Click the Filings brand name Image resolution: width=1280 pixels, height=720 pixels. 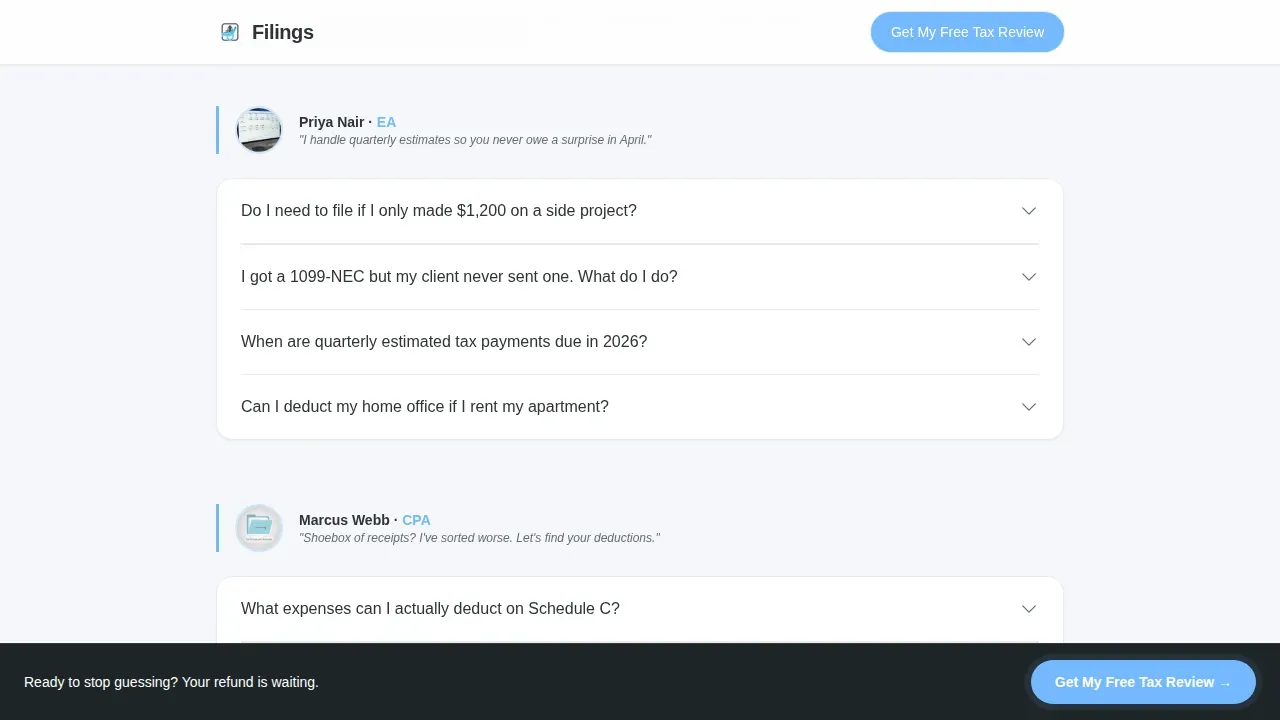(283, 32)
